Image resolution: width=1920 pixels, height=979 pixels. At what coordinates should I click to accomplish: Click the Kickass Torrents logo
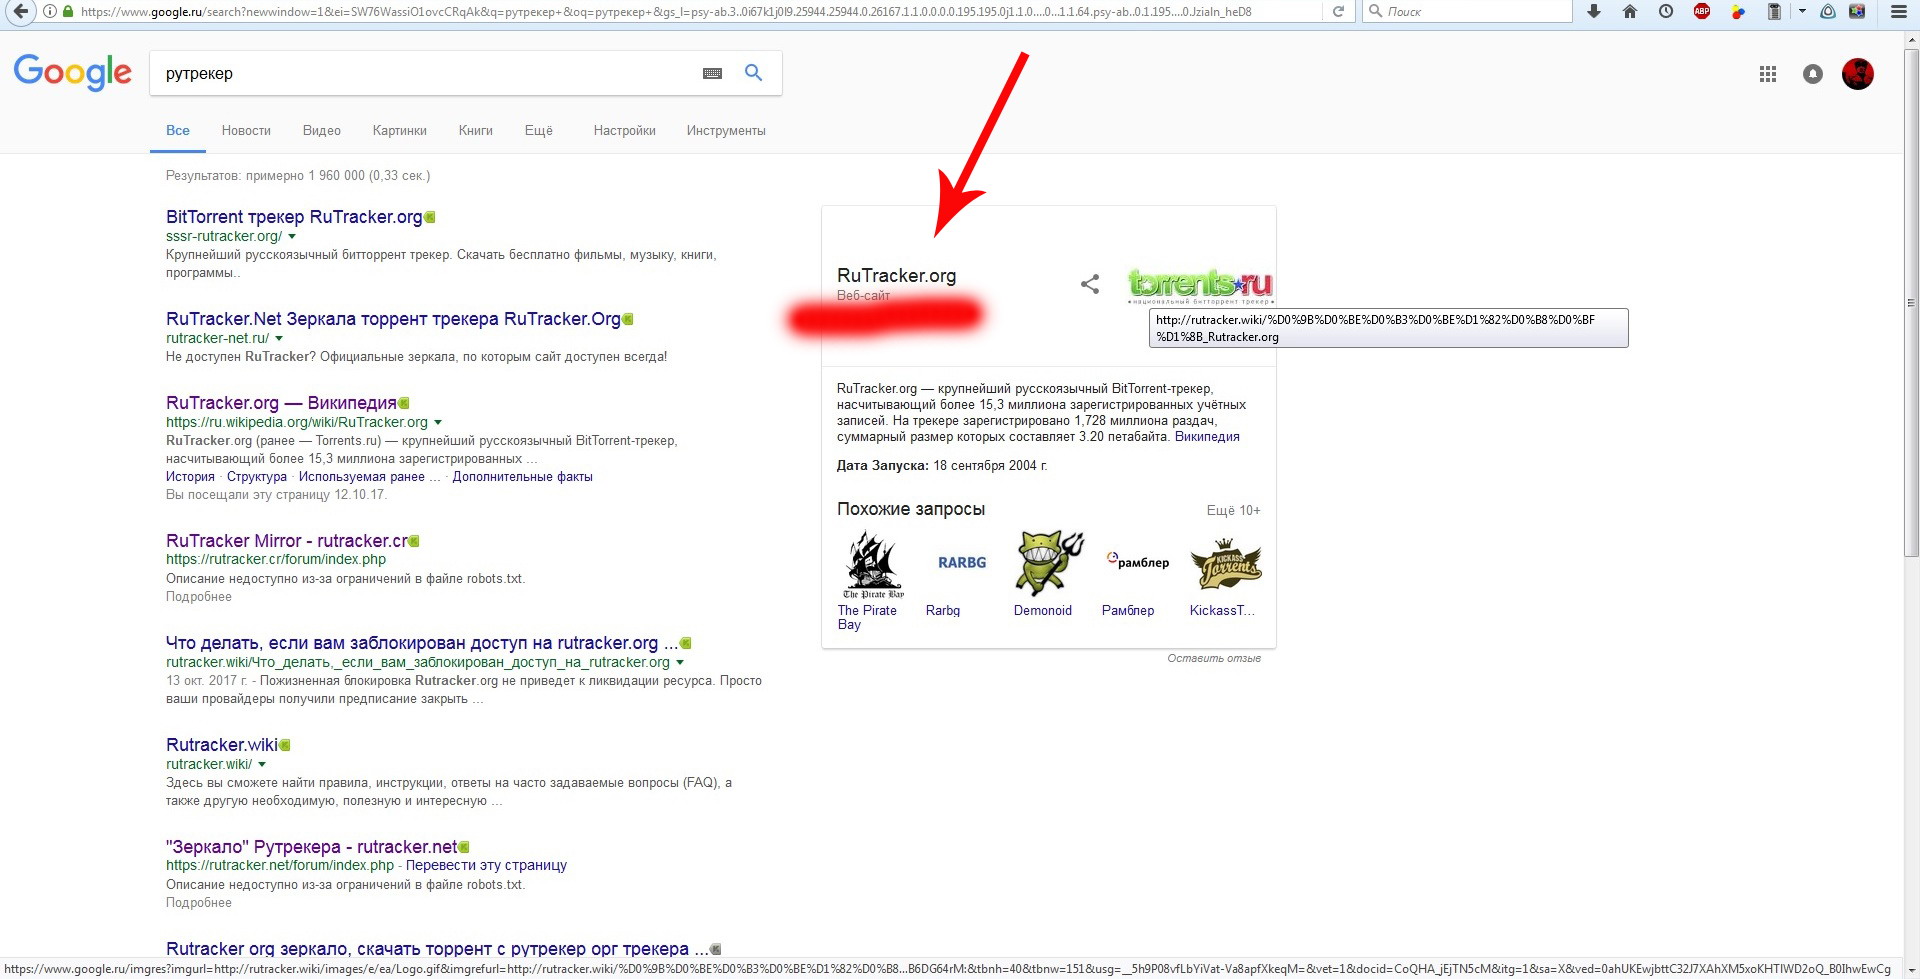[x=1226, y=565]
